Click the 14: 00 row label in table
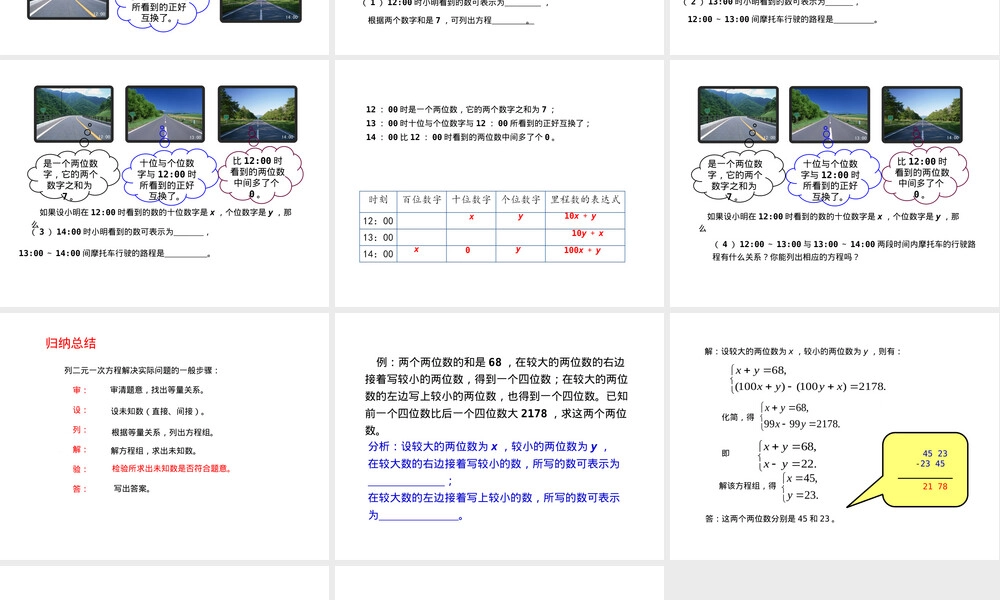Screen dimensions: 1000x600 click(x=378, y=254)
